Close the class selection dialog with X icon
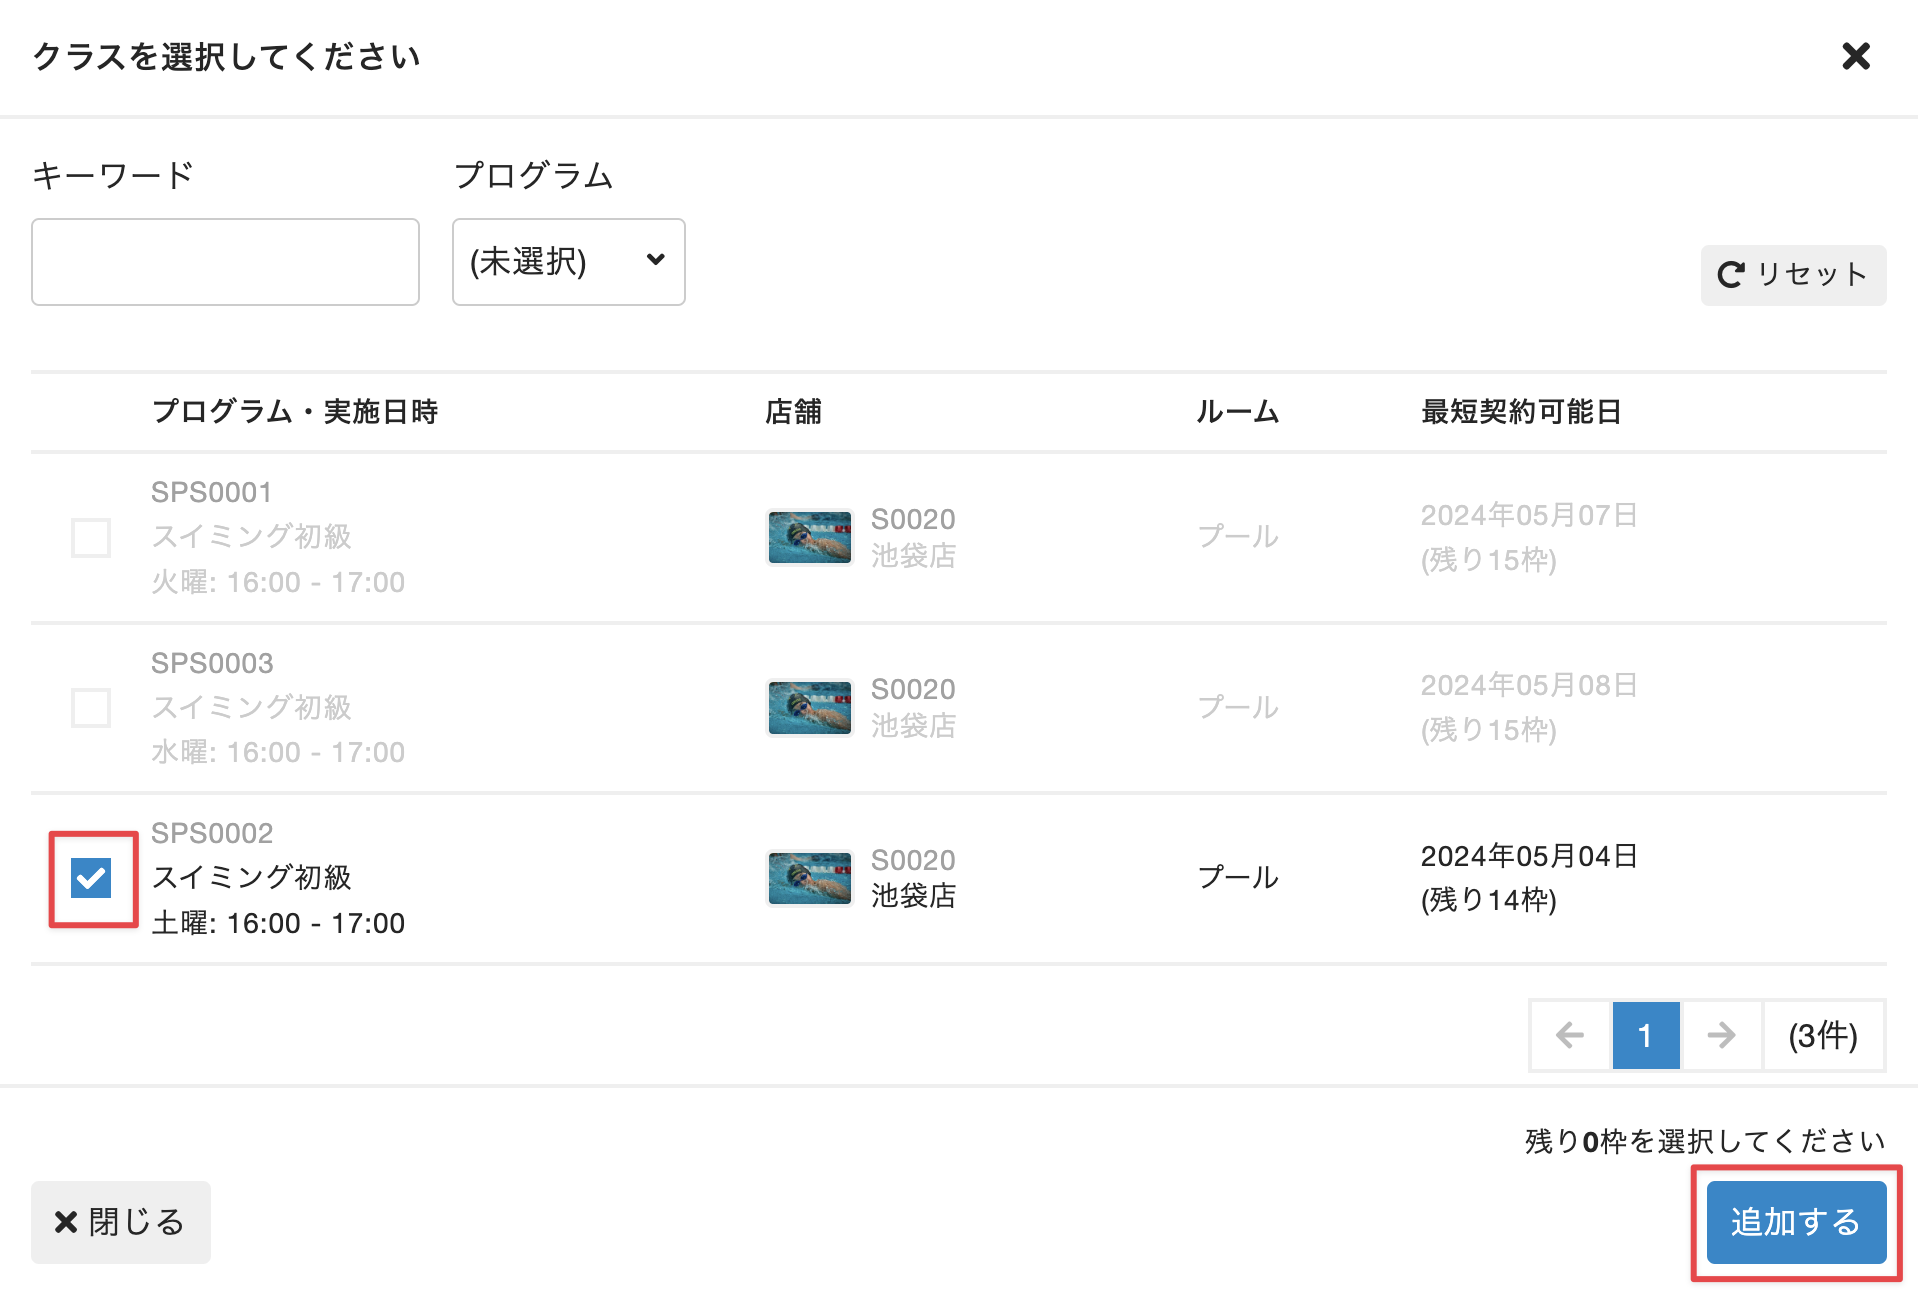 point(1855,56)
